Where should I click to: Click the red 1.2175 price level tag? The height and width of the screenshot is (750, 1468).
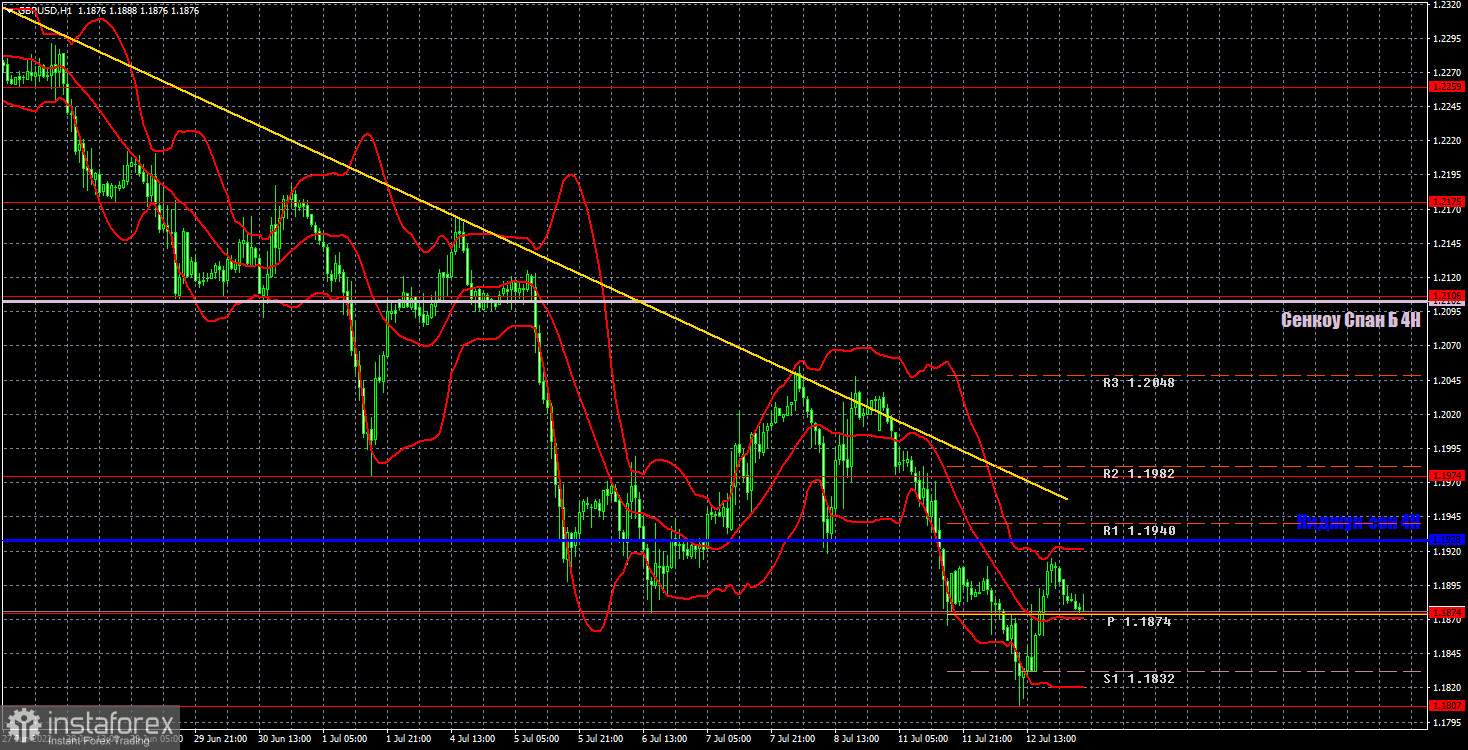[x=1447, y=202]
